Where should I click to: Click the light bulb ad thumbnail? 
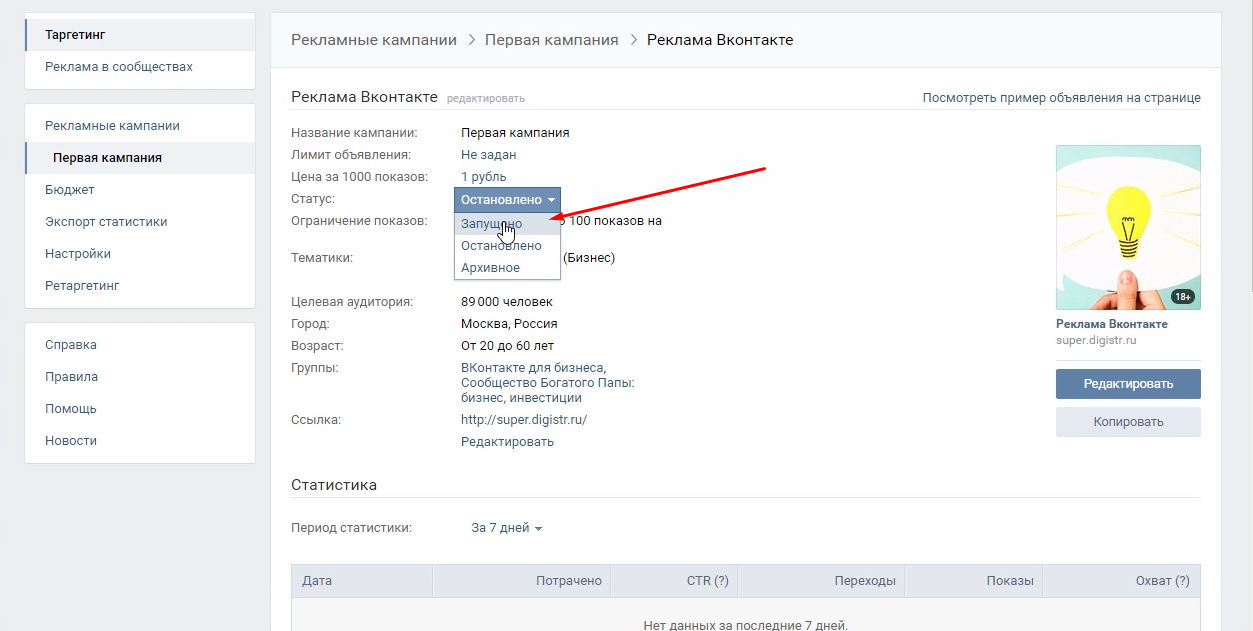click(1128, 228)
